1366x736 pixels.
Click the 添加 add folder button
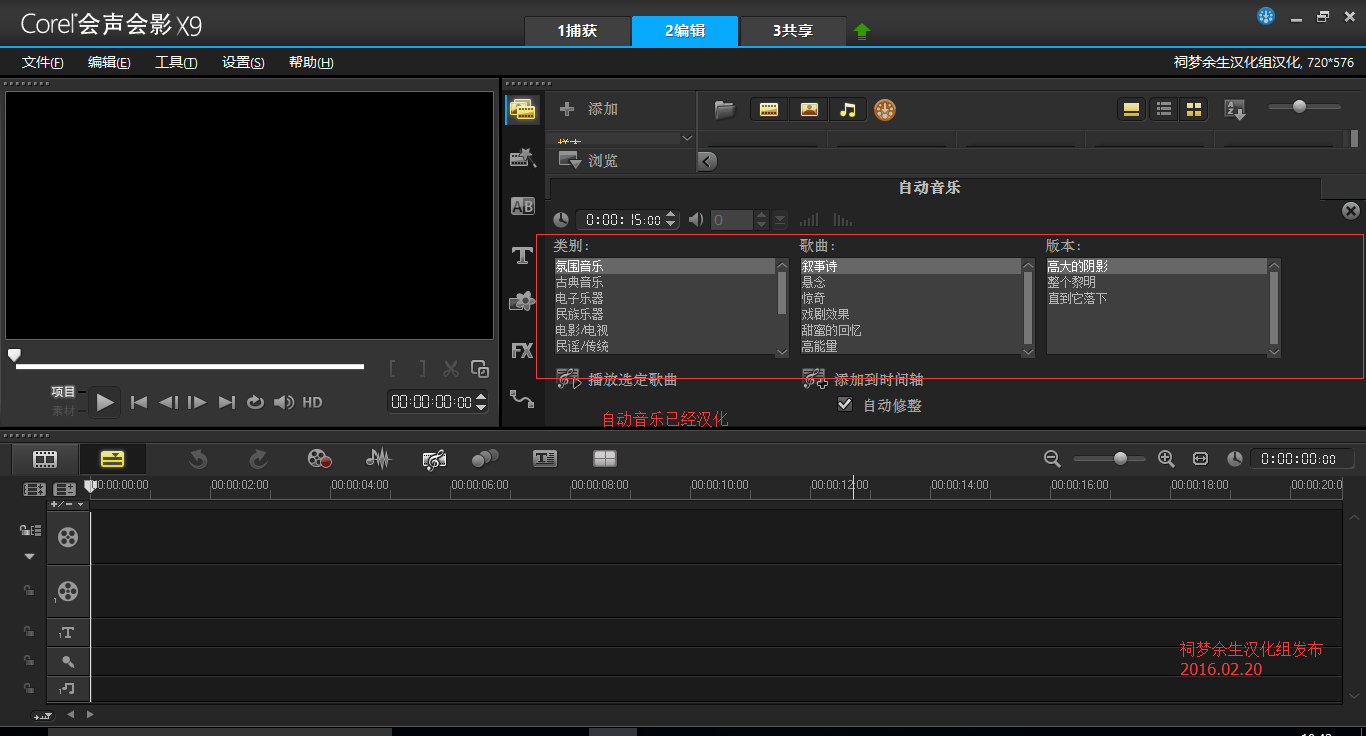(589, 109)
